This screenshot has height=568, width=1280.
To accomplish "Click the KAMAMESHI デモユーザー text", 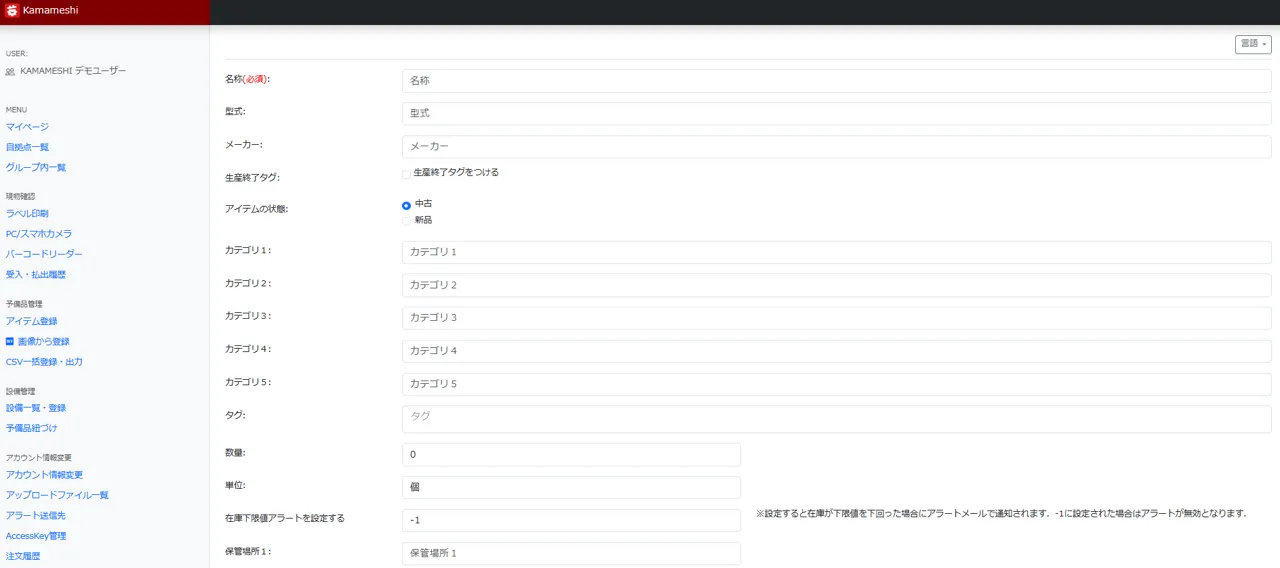I will coord(73,71).
